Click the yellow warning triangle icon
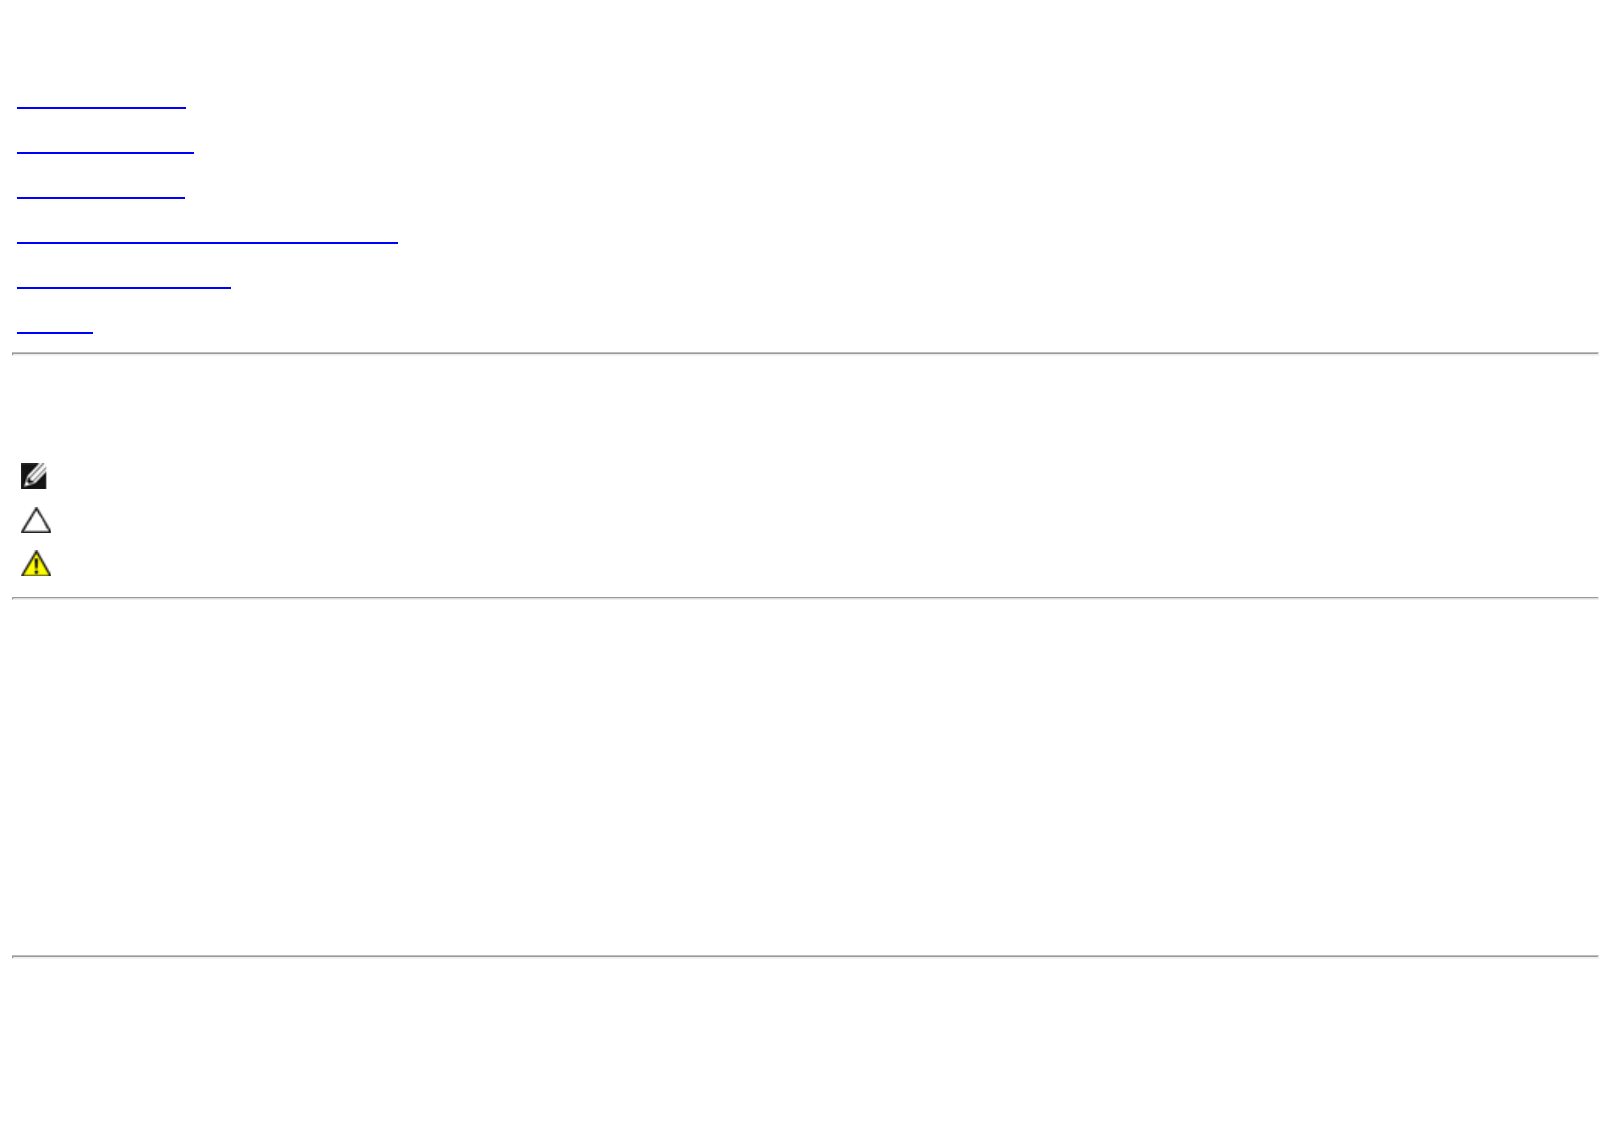The image size is (1611, 1146). tap(36, 564)
